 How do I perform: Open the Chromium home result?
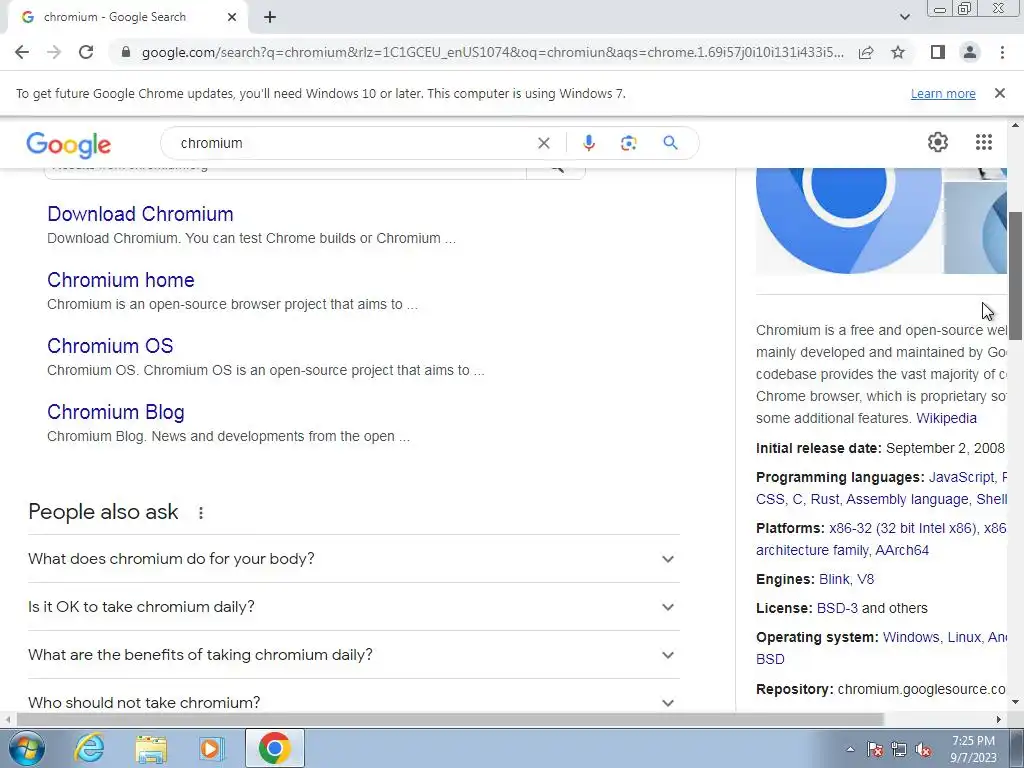(x=121, y=280)
